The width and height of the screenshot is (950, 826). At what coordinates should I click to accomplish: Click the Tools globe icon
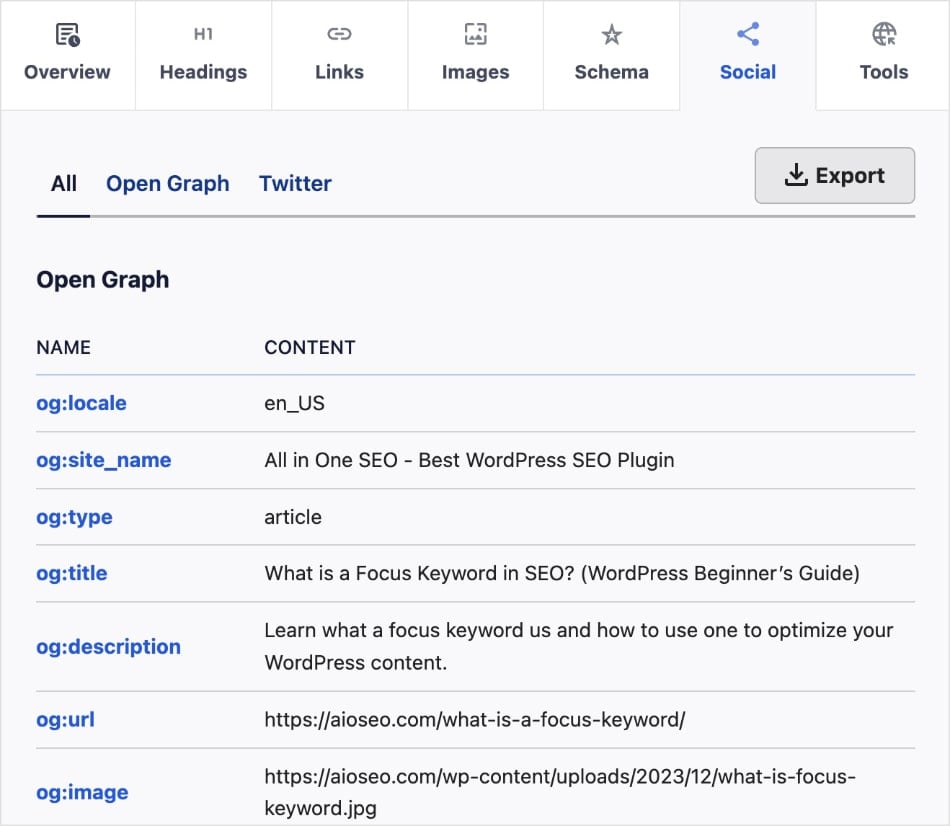[884, 35]
